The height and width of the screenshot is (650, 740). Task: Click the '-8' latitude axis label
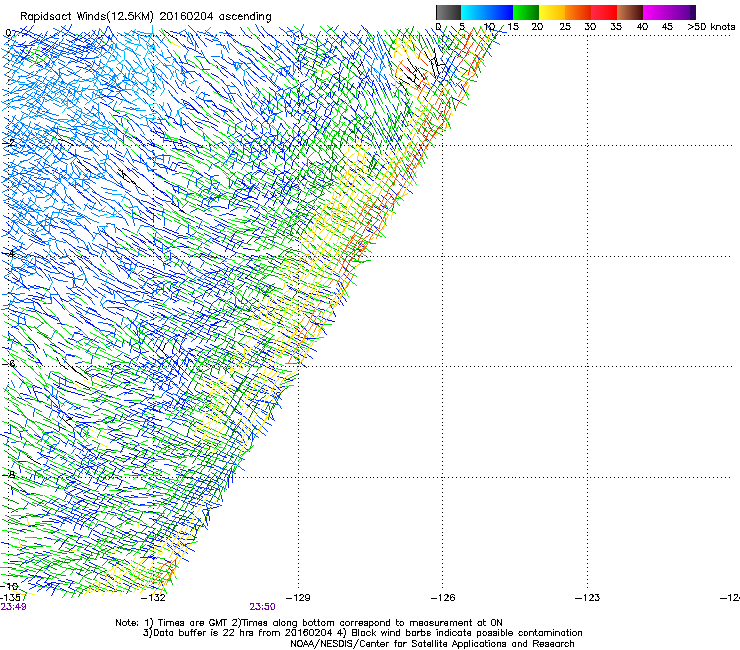point(9,474)
